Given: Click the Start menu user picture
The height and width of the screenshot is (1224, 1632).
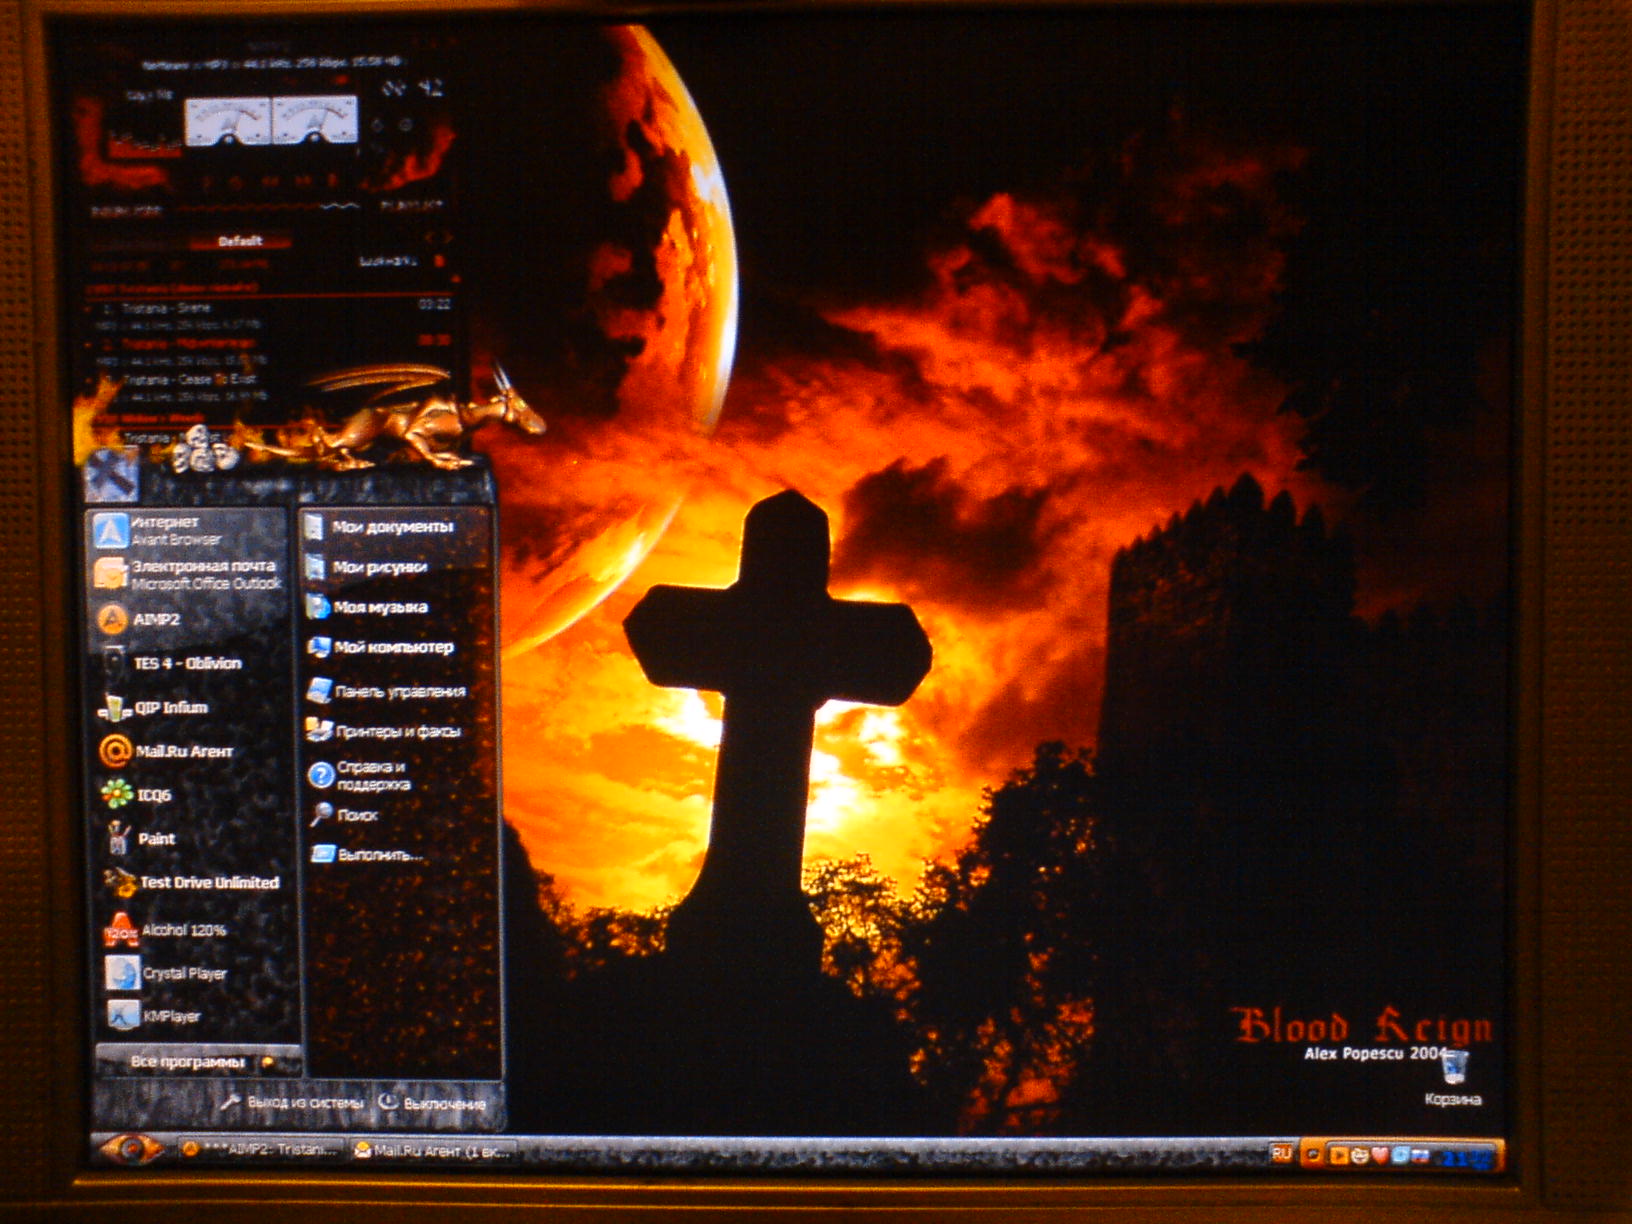Looking at the screenshot, I should pos(113,474).
